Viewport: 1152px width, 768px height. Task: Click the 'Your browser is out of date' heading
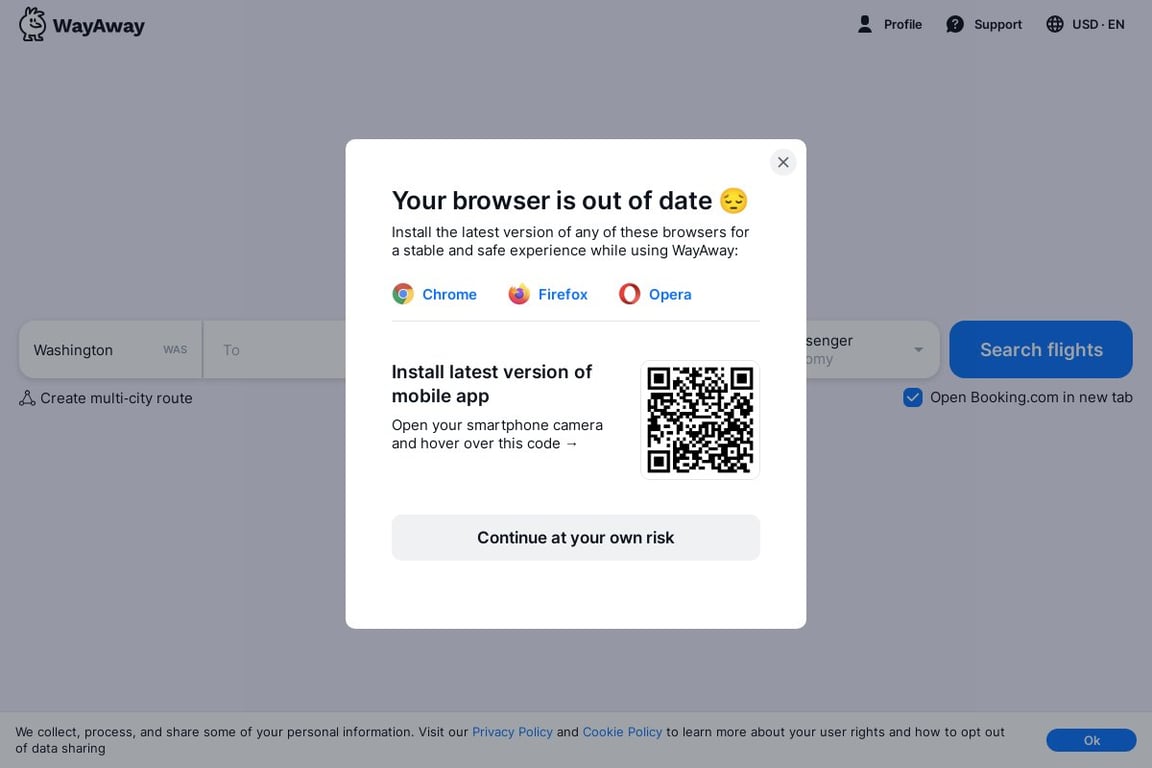point(569,200)
